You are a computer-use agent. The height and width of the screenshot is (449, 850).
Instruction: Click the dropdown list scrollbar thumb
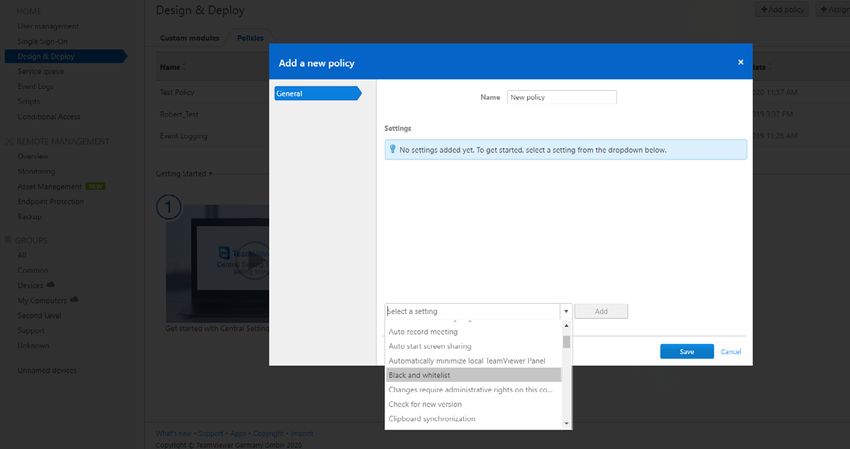(566, 342)
